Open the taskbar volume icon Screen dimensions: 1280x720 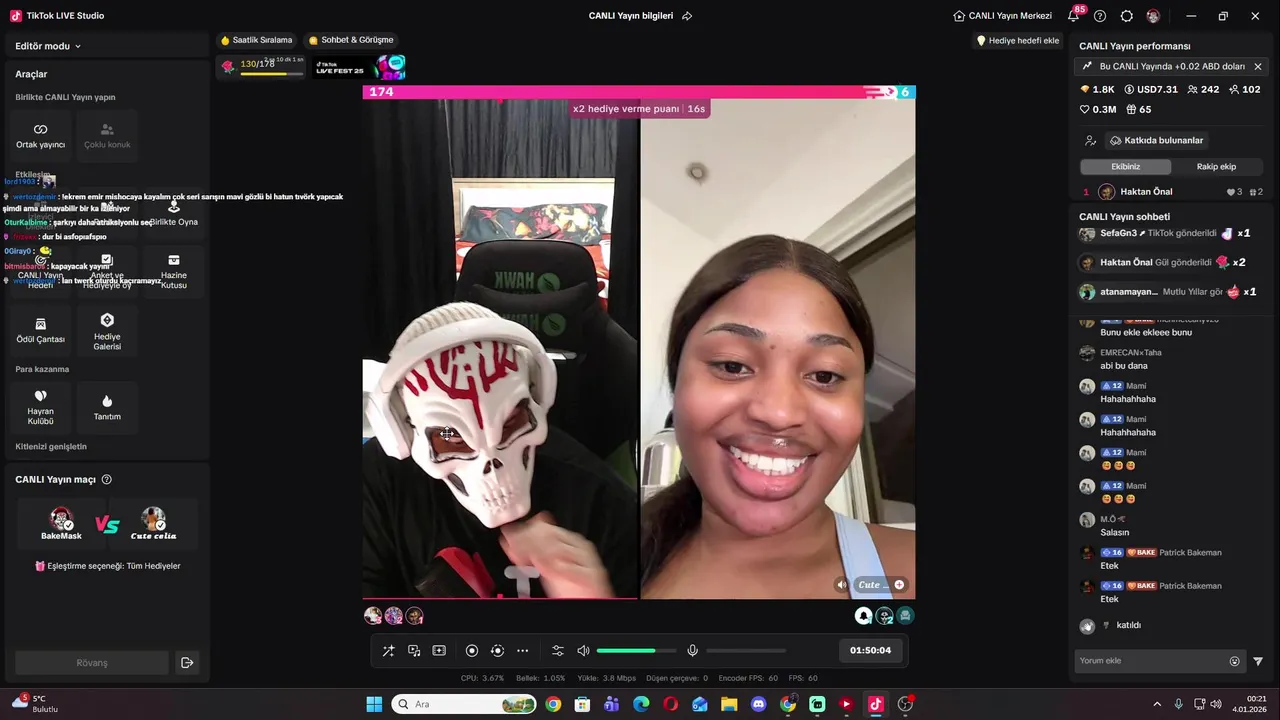1216,704
